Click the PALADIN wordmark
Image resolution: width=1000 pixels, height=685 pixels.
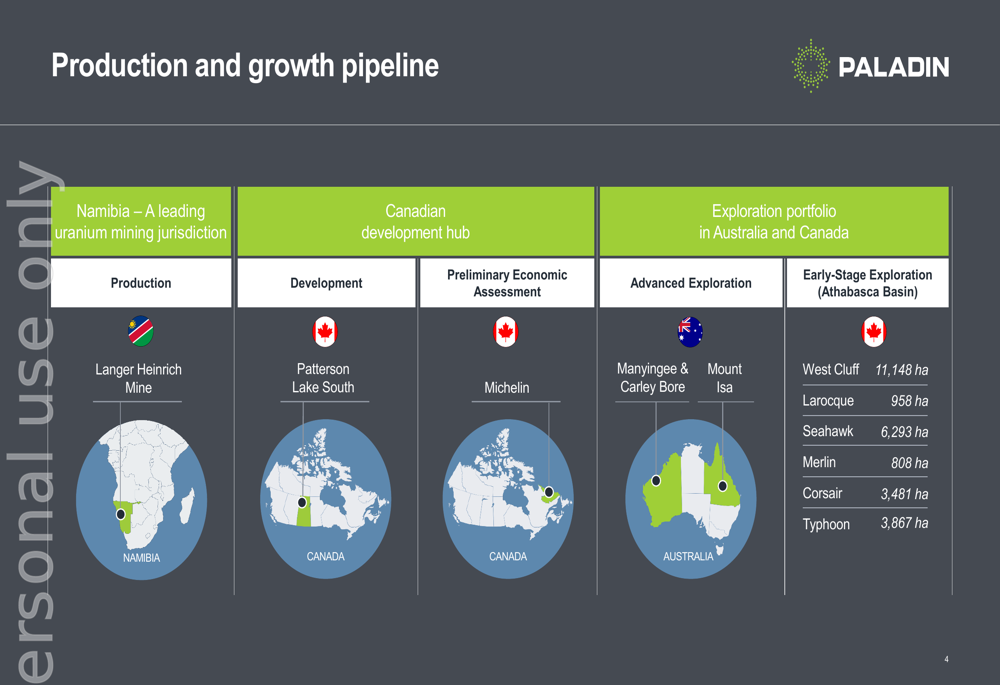893,67
